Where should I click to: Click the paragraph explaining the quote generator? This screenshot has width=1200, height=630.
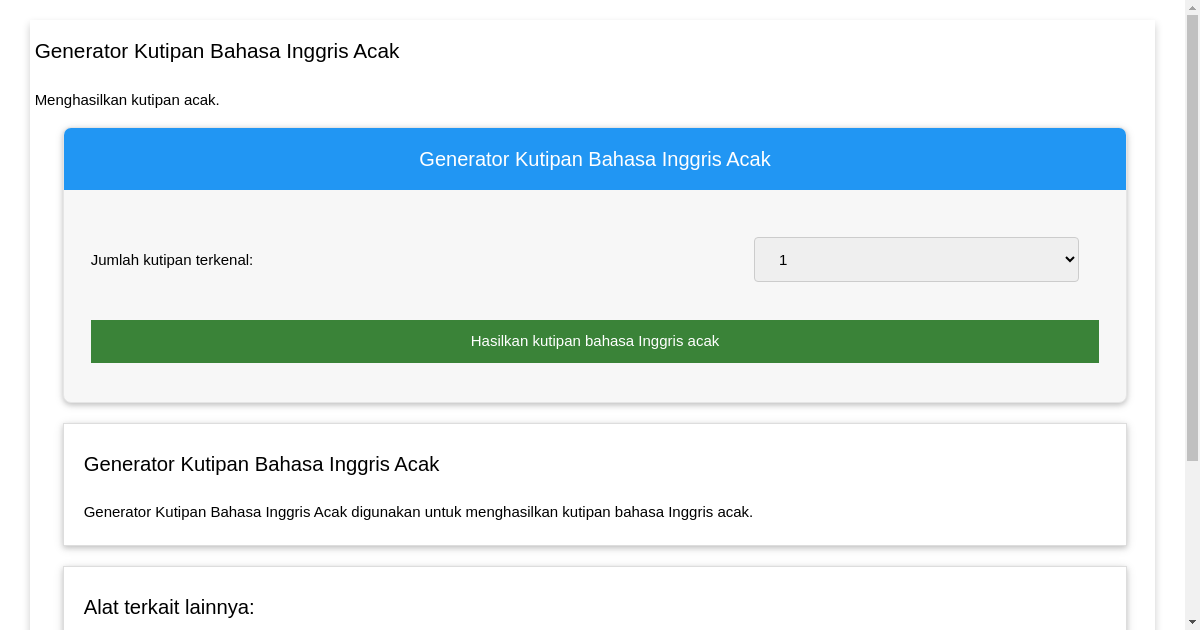[417, 511]
